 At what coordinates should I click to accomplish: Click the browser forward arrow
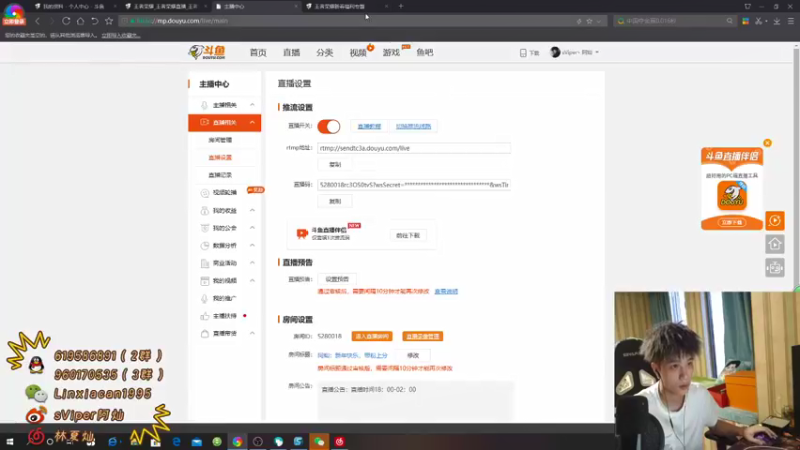click(x=52, y=21)
